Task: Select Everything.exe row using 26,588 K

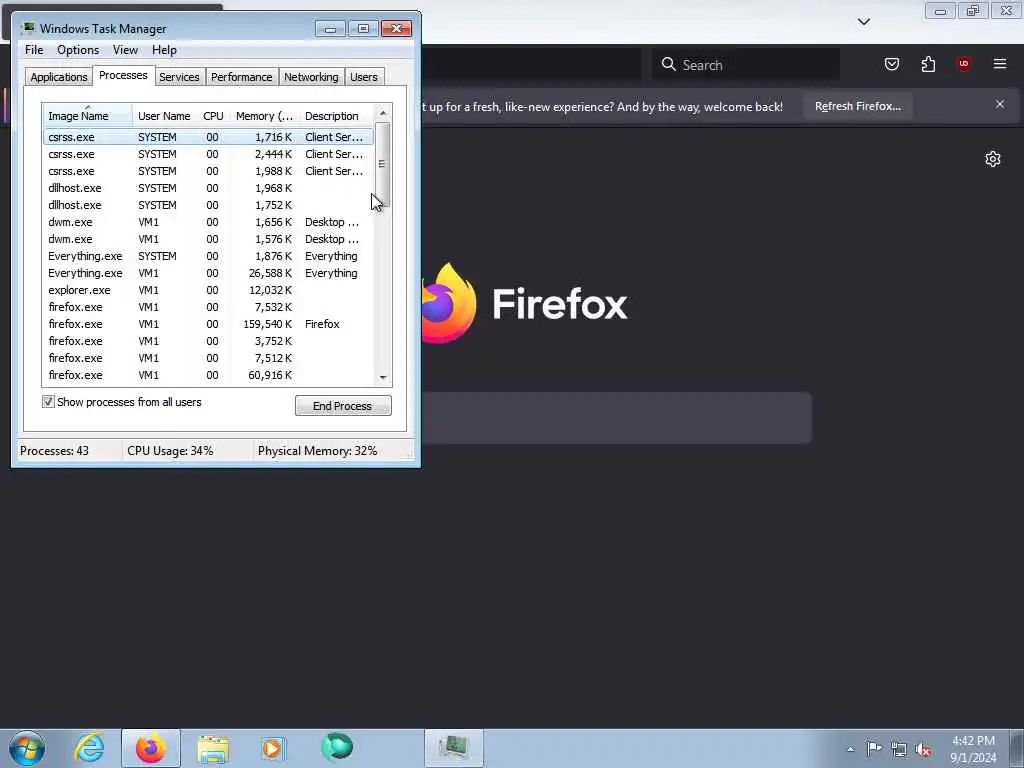Action: click(208, 273)
